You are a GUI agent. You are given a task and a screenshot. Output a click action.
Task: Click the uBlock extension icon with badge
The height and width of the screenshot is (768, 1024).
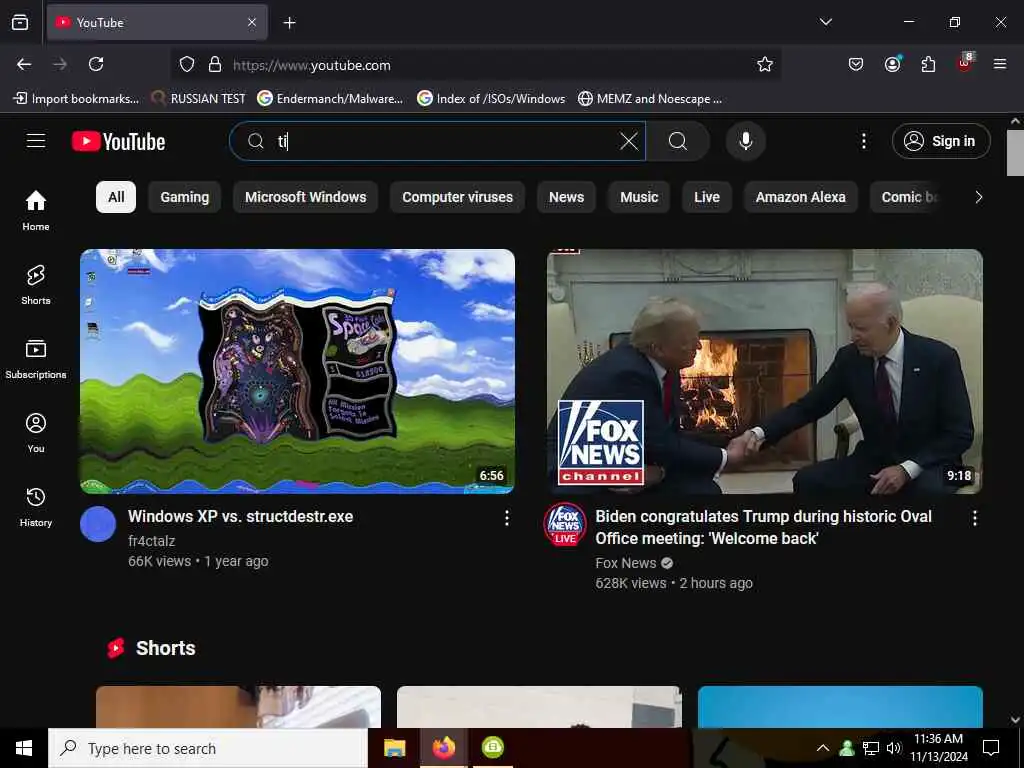pyautogui.click(x=965, y=63)
